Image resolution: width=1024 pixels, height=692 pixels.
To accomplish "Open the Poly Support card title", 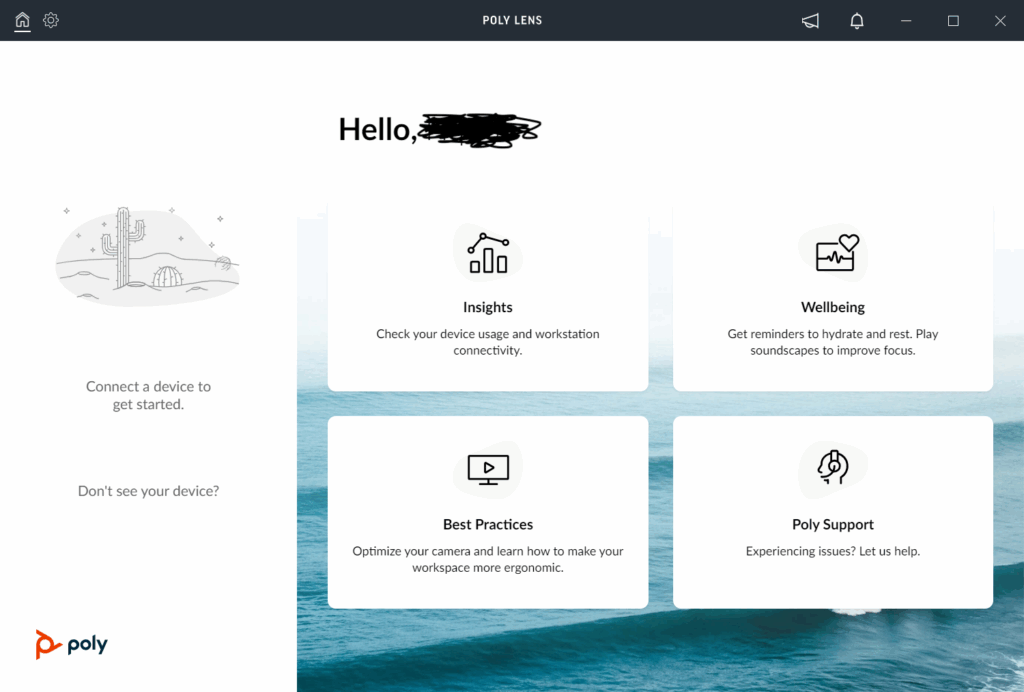I will point(833,524).
